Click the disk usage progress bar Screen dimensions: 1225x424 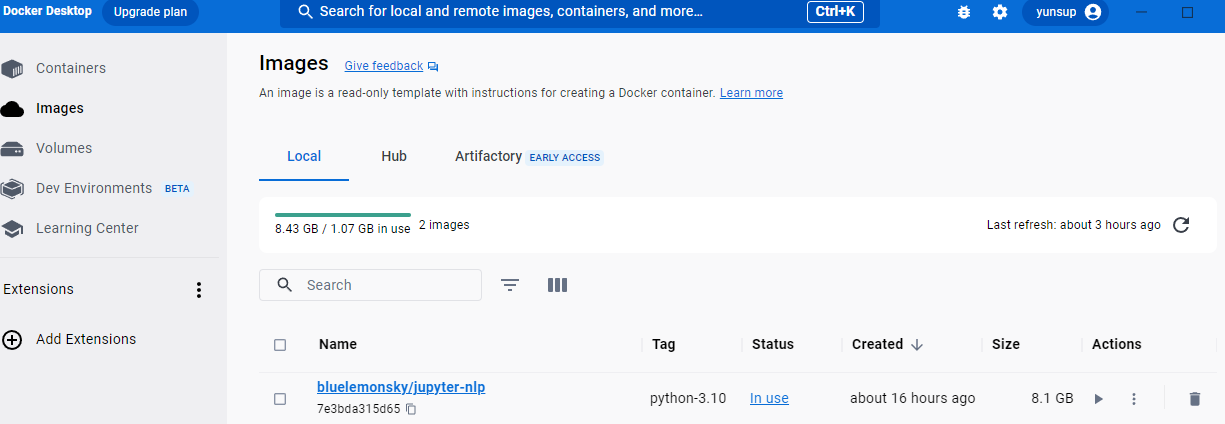343,214
